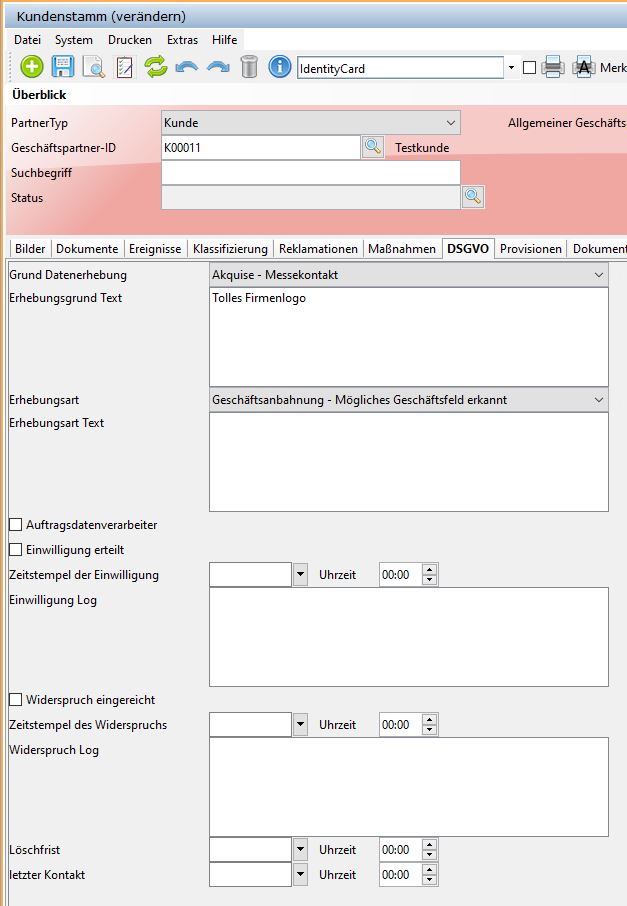Click the redo arrow in the toolbar
The width and height of the screenshot is (627, 906).
pyautogui.click(x=218, y=67)
